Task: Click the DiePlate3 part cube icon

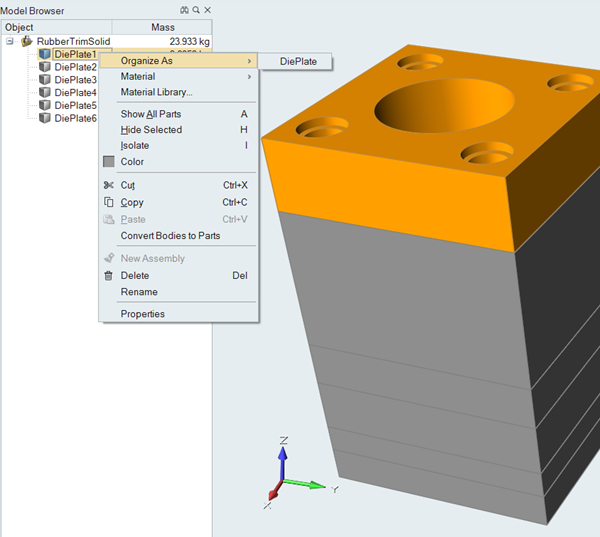Action: click(x=44, y=80)
